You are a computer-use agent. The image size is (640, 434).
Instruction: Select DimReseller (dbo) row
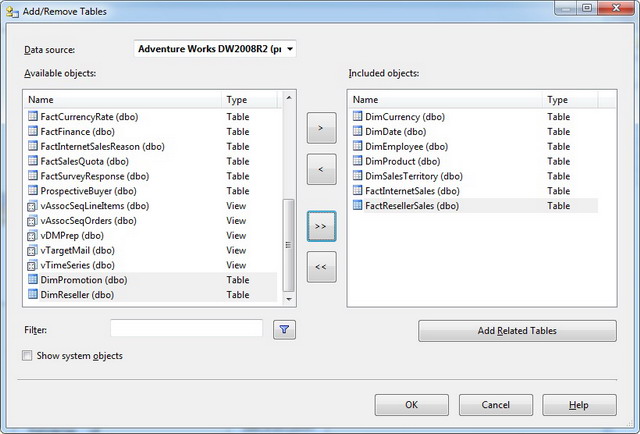[x=151, y=295]
